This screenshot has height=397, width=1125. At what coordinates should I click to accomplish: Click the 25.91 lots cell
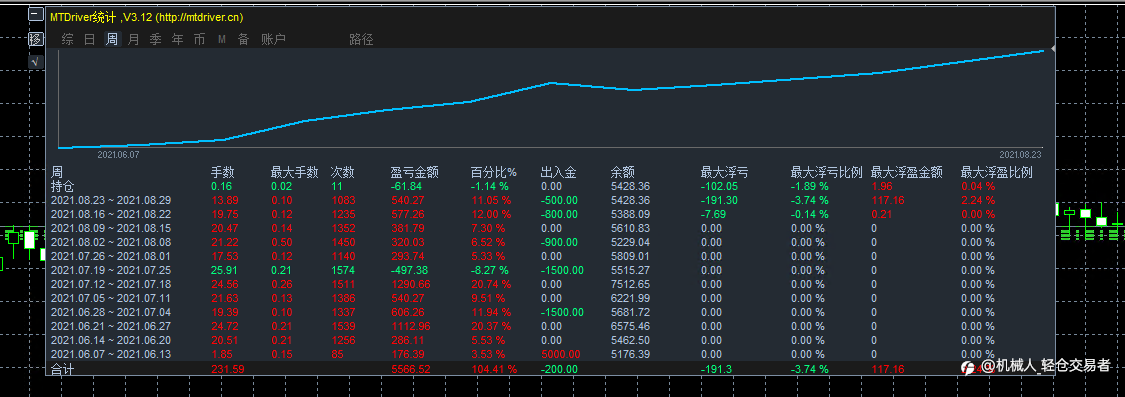[x=222, y=270]
